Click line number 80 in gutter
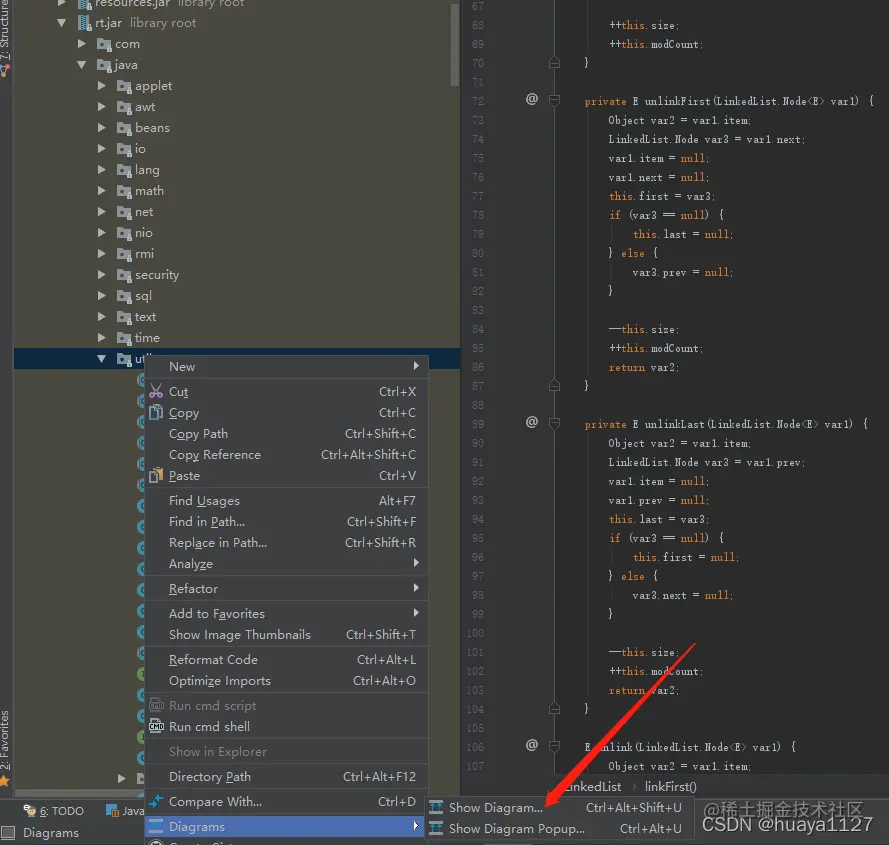889x845 pixels. pos(477,253)
